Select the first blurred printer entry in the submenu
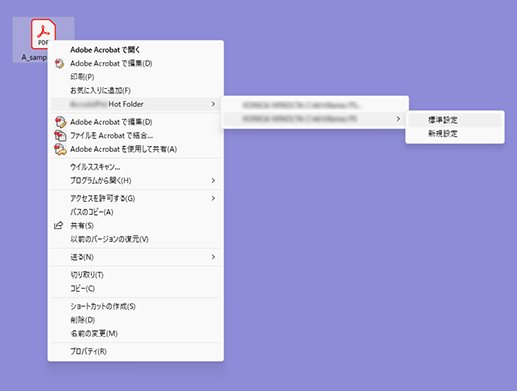This screenshot has width=517, height=391. pyautogui.click(x=314, y=105)
